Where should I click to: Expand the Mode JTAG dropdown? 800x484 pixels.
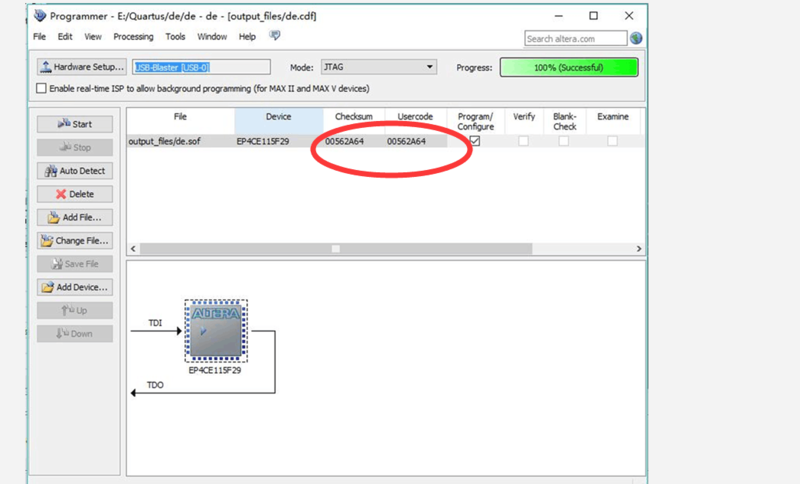tap(430, 67)
